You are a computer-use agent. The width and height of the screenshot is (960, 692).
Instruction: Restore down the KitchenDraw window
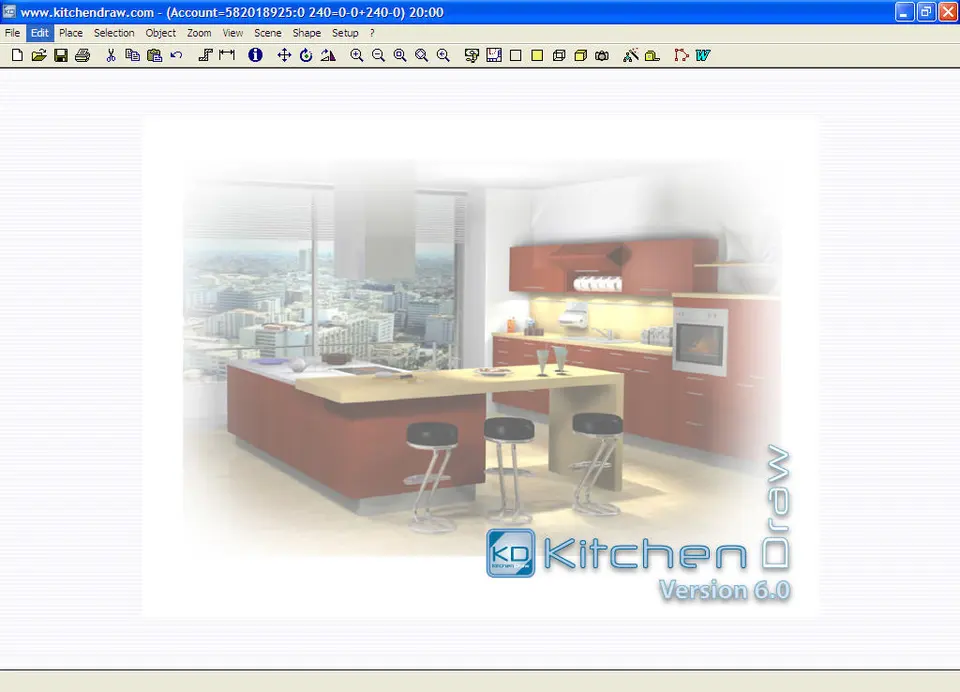pos(926,12)
